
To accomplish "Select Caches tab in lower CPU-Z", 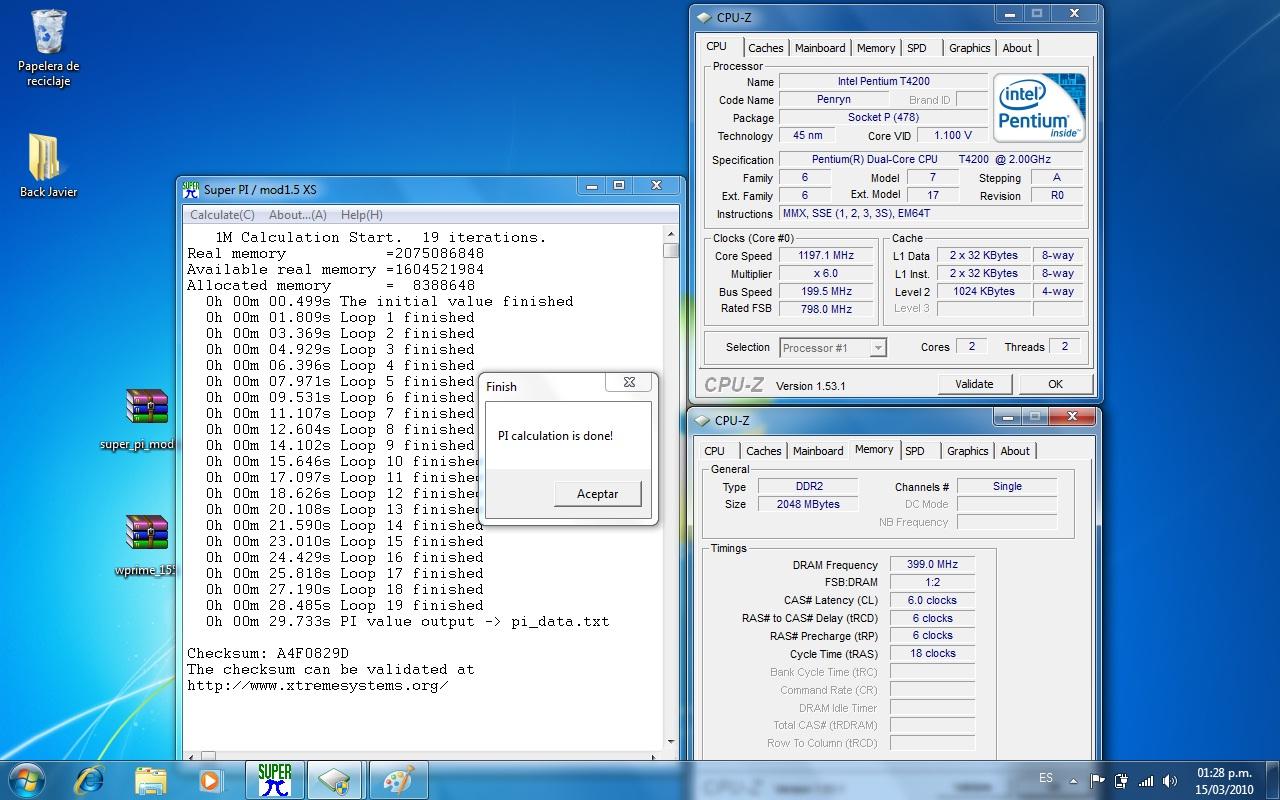I will (x=764, y=451).
